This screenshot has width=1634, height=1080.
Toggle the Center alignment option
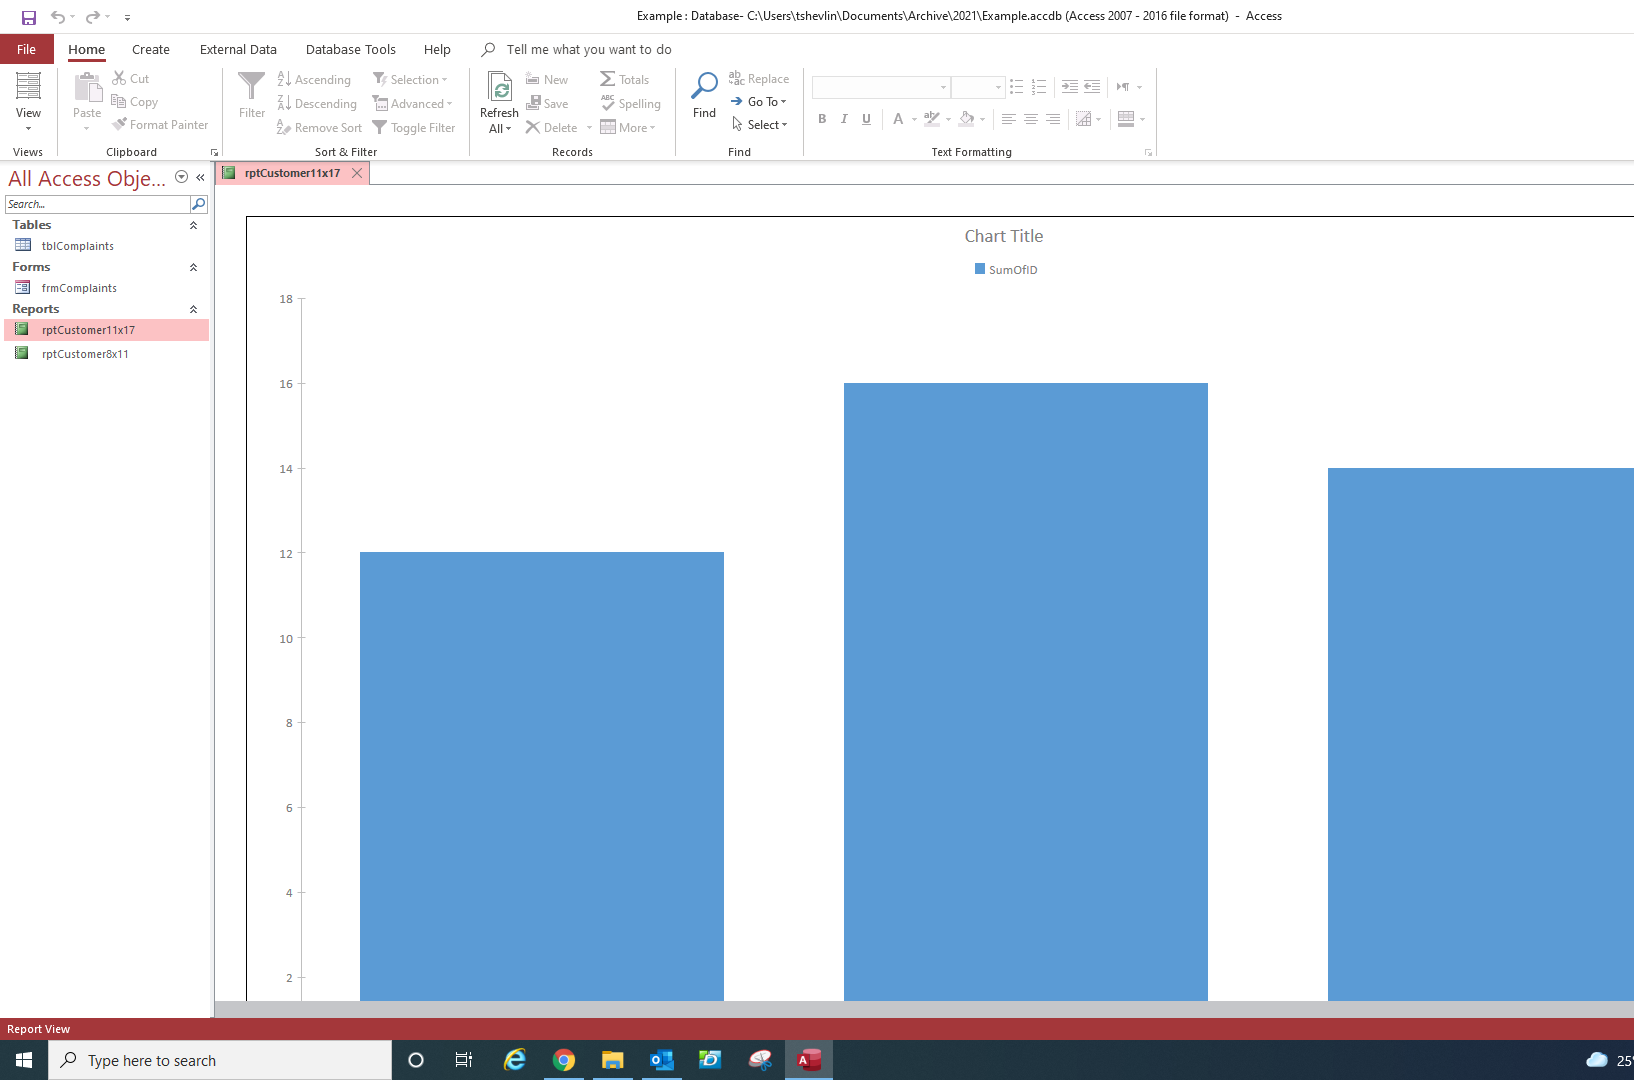pyautogui.click(x=1031, y=119)
